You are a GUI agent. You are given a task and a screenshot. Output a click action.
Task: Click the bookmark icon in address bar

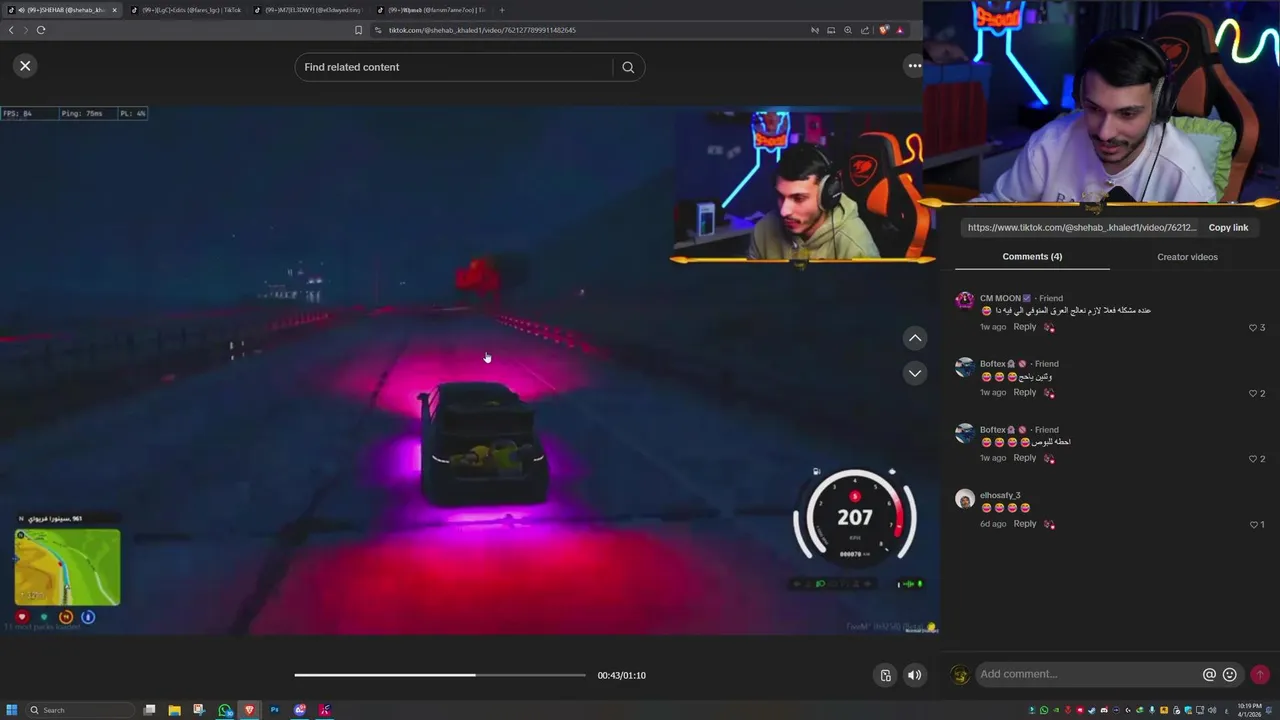click(358, 30)
